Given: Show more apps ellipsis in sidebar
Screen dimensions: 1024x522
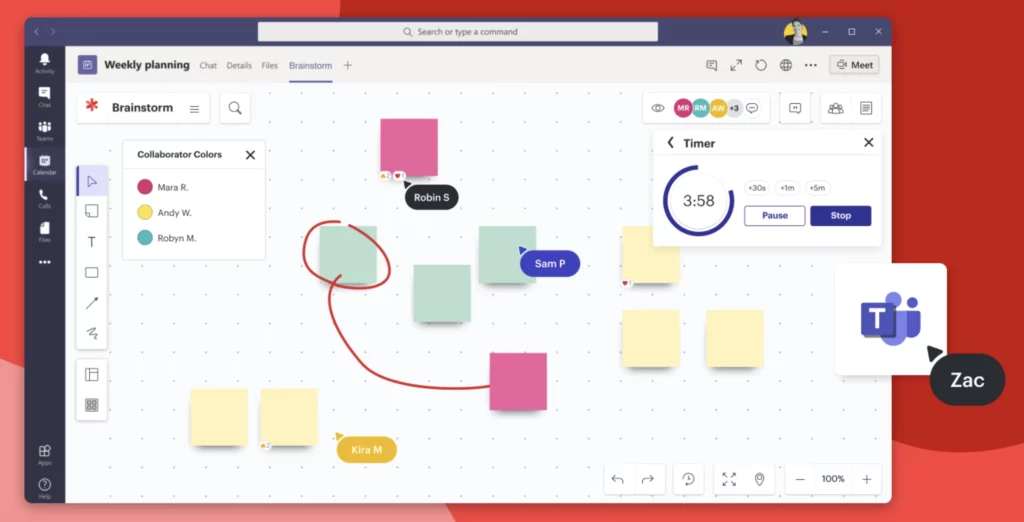Looking at the screenshot, I should pos(44,262).
